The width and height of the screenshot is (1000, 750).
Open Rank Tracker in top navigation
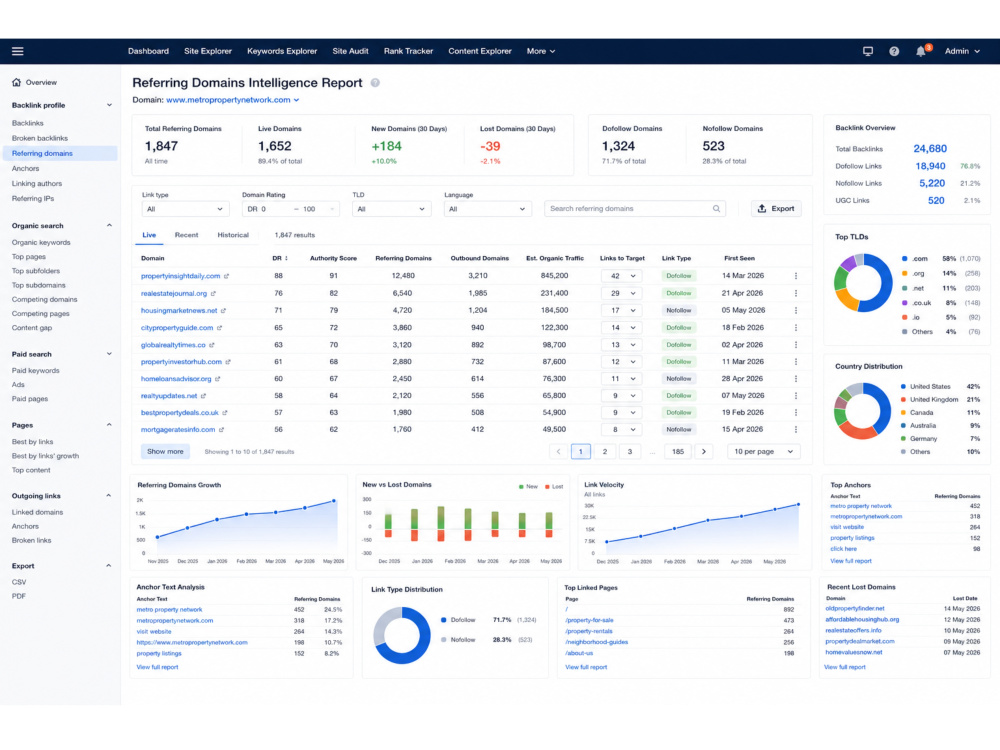click(408, 51)
